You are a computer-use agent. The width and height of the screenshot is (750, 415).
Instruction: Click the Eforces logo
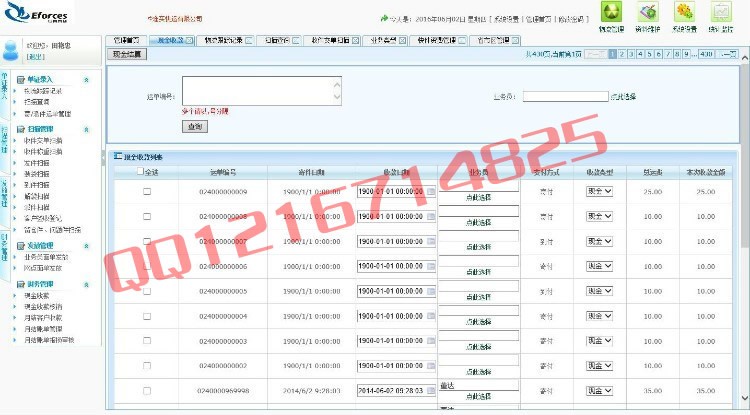(37, 12)
